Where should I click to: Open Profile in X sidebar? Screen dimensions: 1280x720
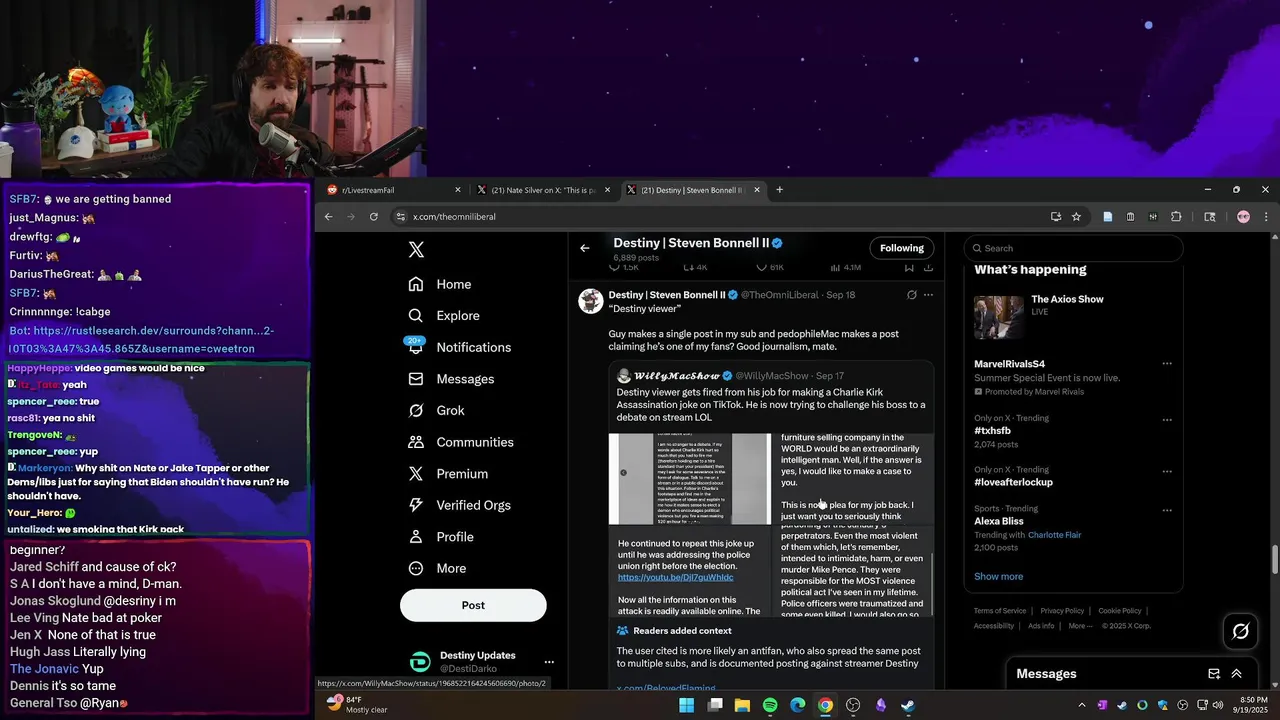click(441, 537)
